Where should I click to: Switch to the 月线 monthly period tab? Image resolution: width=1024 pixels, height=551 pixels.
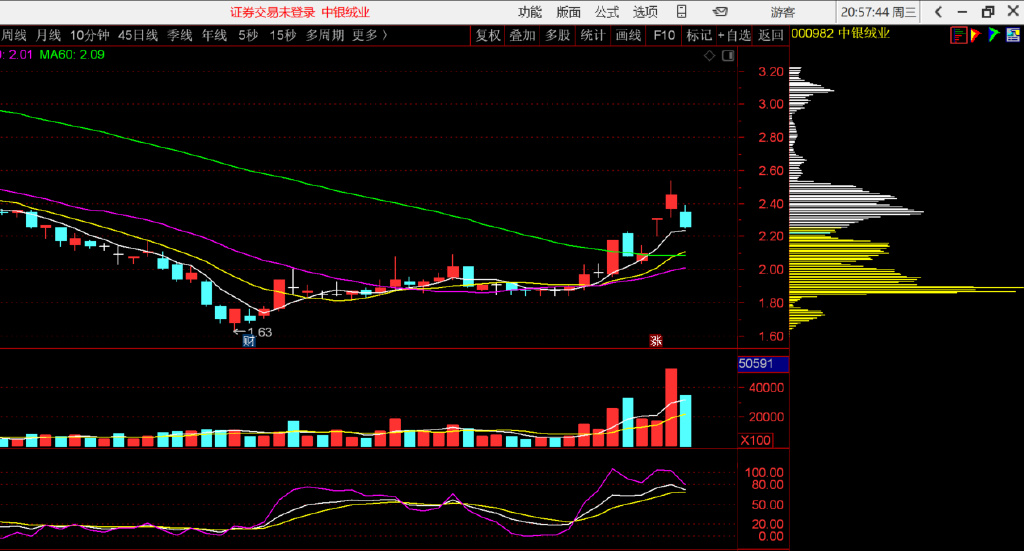click(48, 35)
